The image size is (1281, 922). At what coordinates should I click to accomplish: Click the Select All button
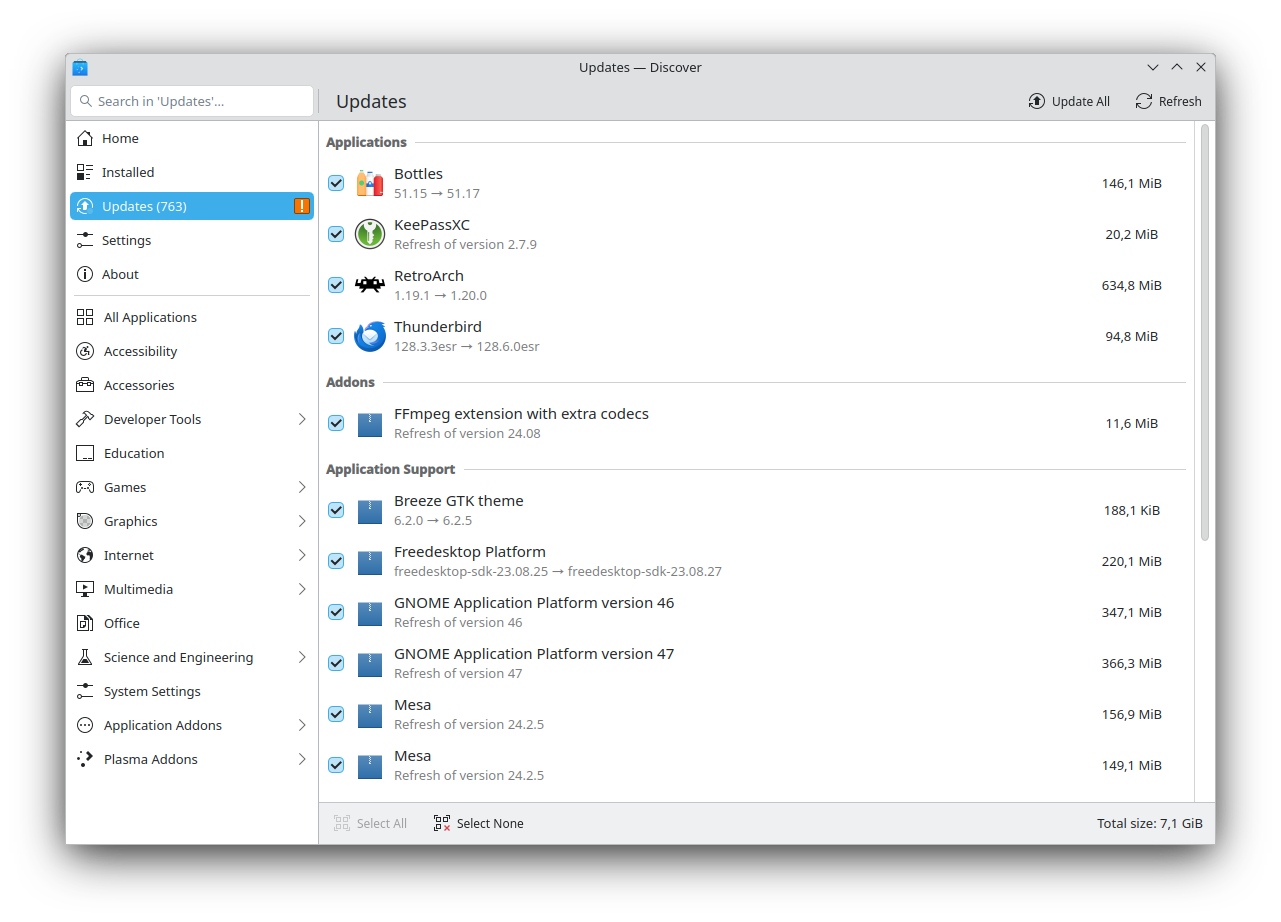click(x=370, y=823)
